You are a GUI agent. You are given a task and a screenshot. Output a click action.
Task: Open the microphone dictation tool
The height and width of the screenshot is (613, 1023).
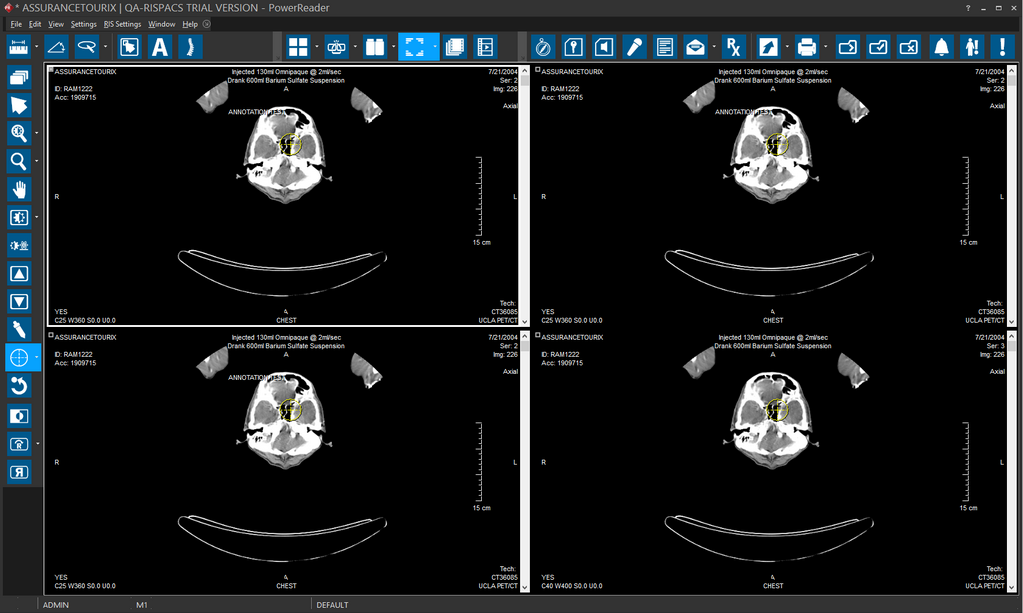click(x=634, y=47)
